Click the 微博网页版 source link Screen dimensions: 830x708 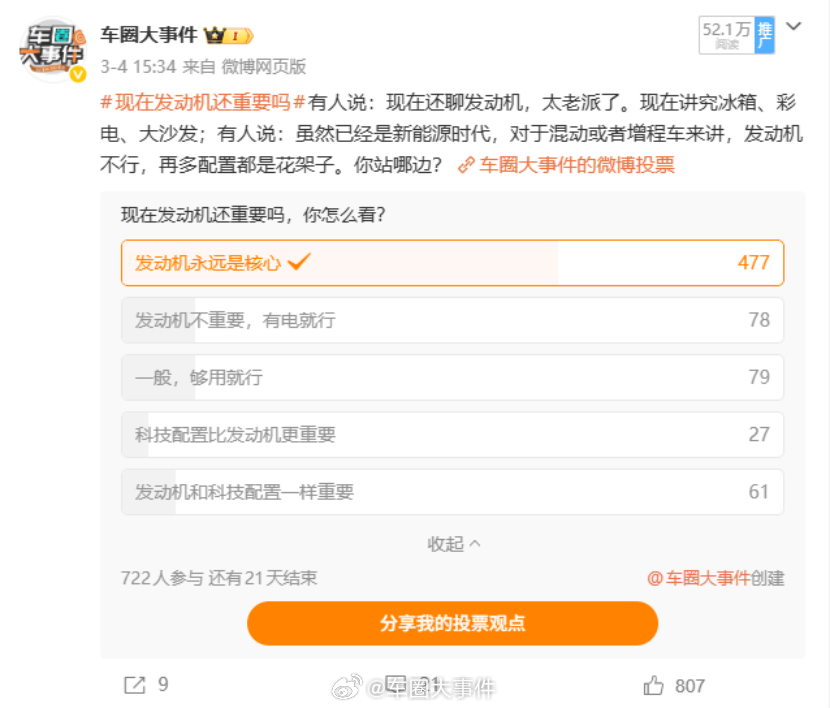pos(264,66)
